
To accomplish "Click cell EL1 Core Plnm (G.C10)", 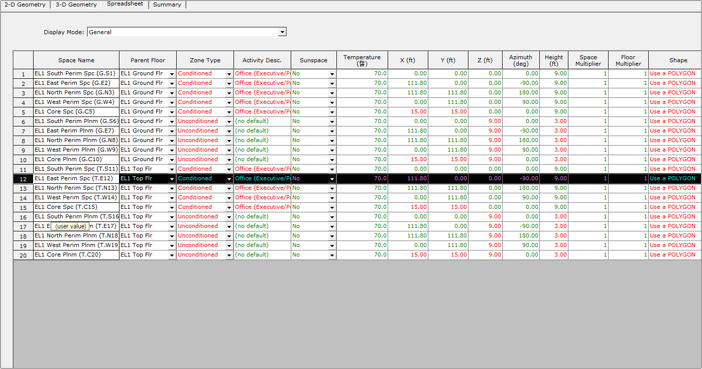I will tap(76, 159).
